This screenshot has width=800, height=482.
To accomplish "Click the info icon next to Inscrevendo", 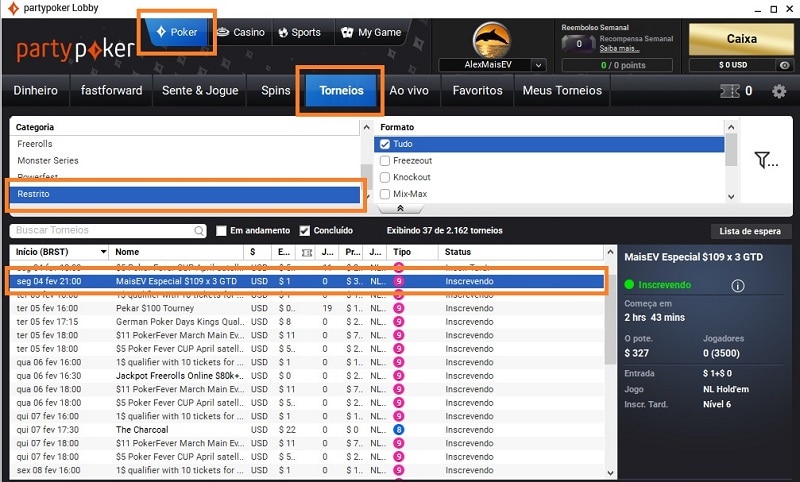I will [x=738, y=286].
